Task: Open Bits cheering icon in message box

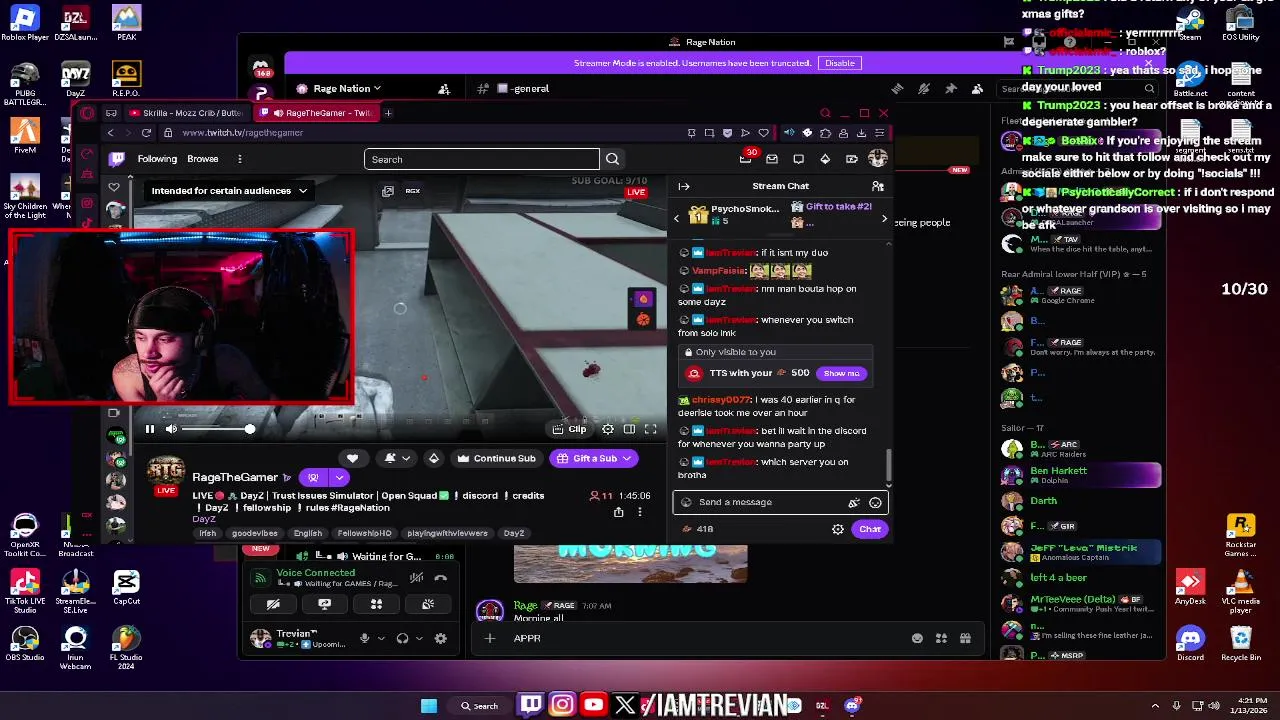Action: 853,503
